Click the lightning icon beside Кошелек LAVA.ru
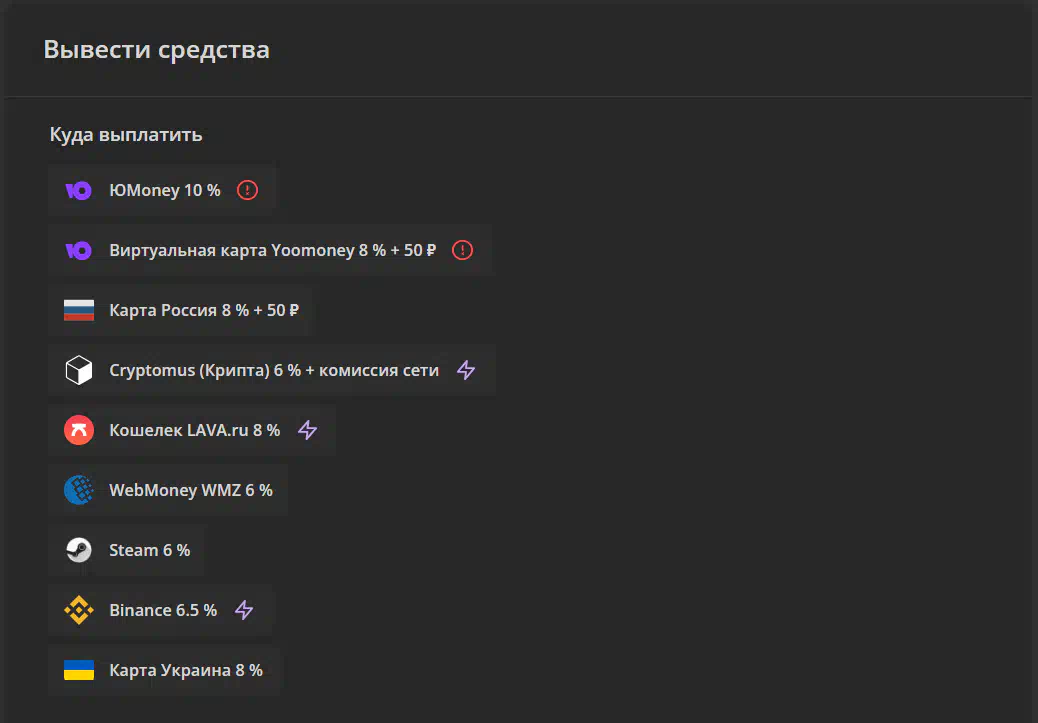Image resolution: width=1038 pixels, height=723 pixels. [x=307, y=430]
